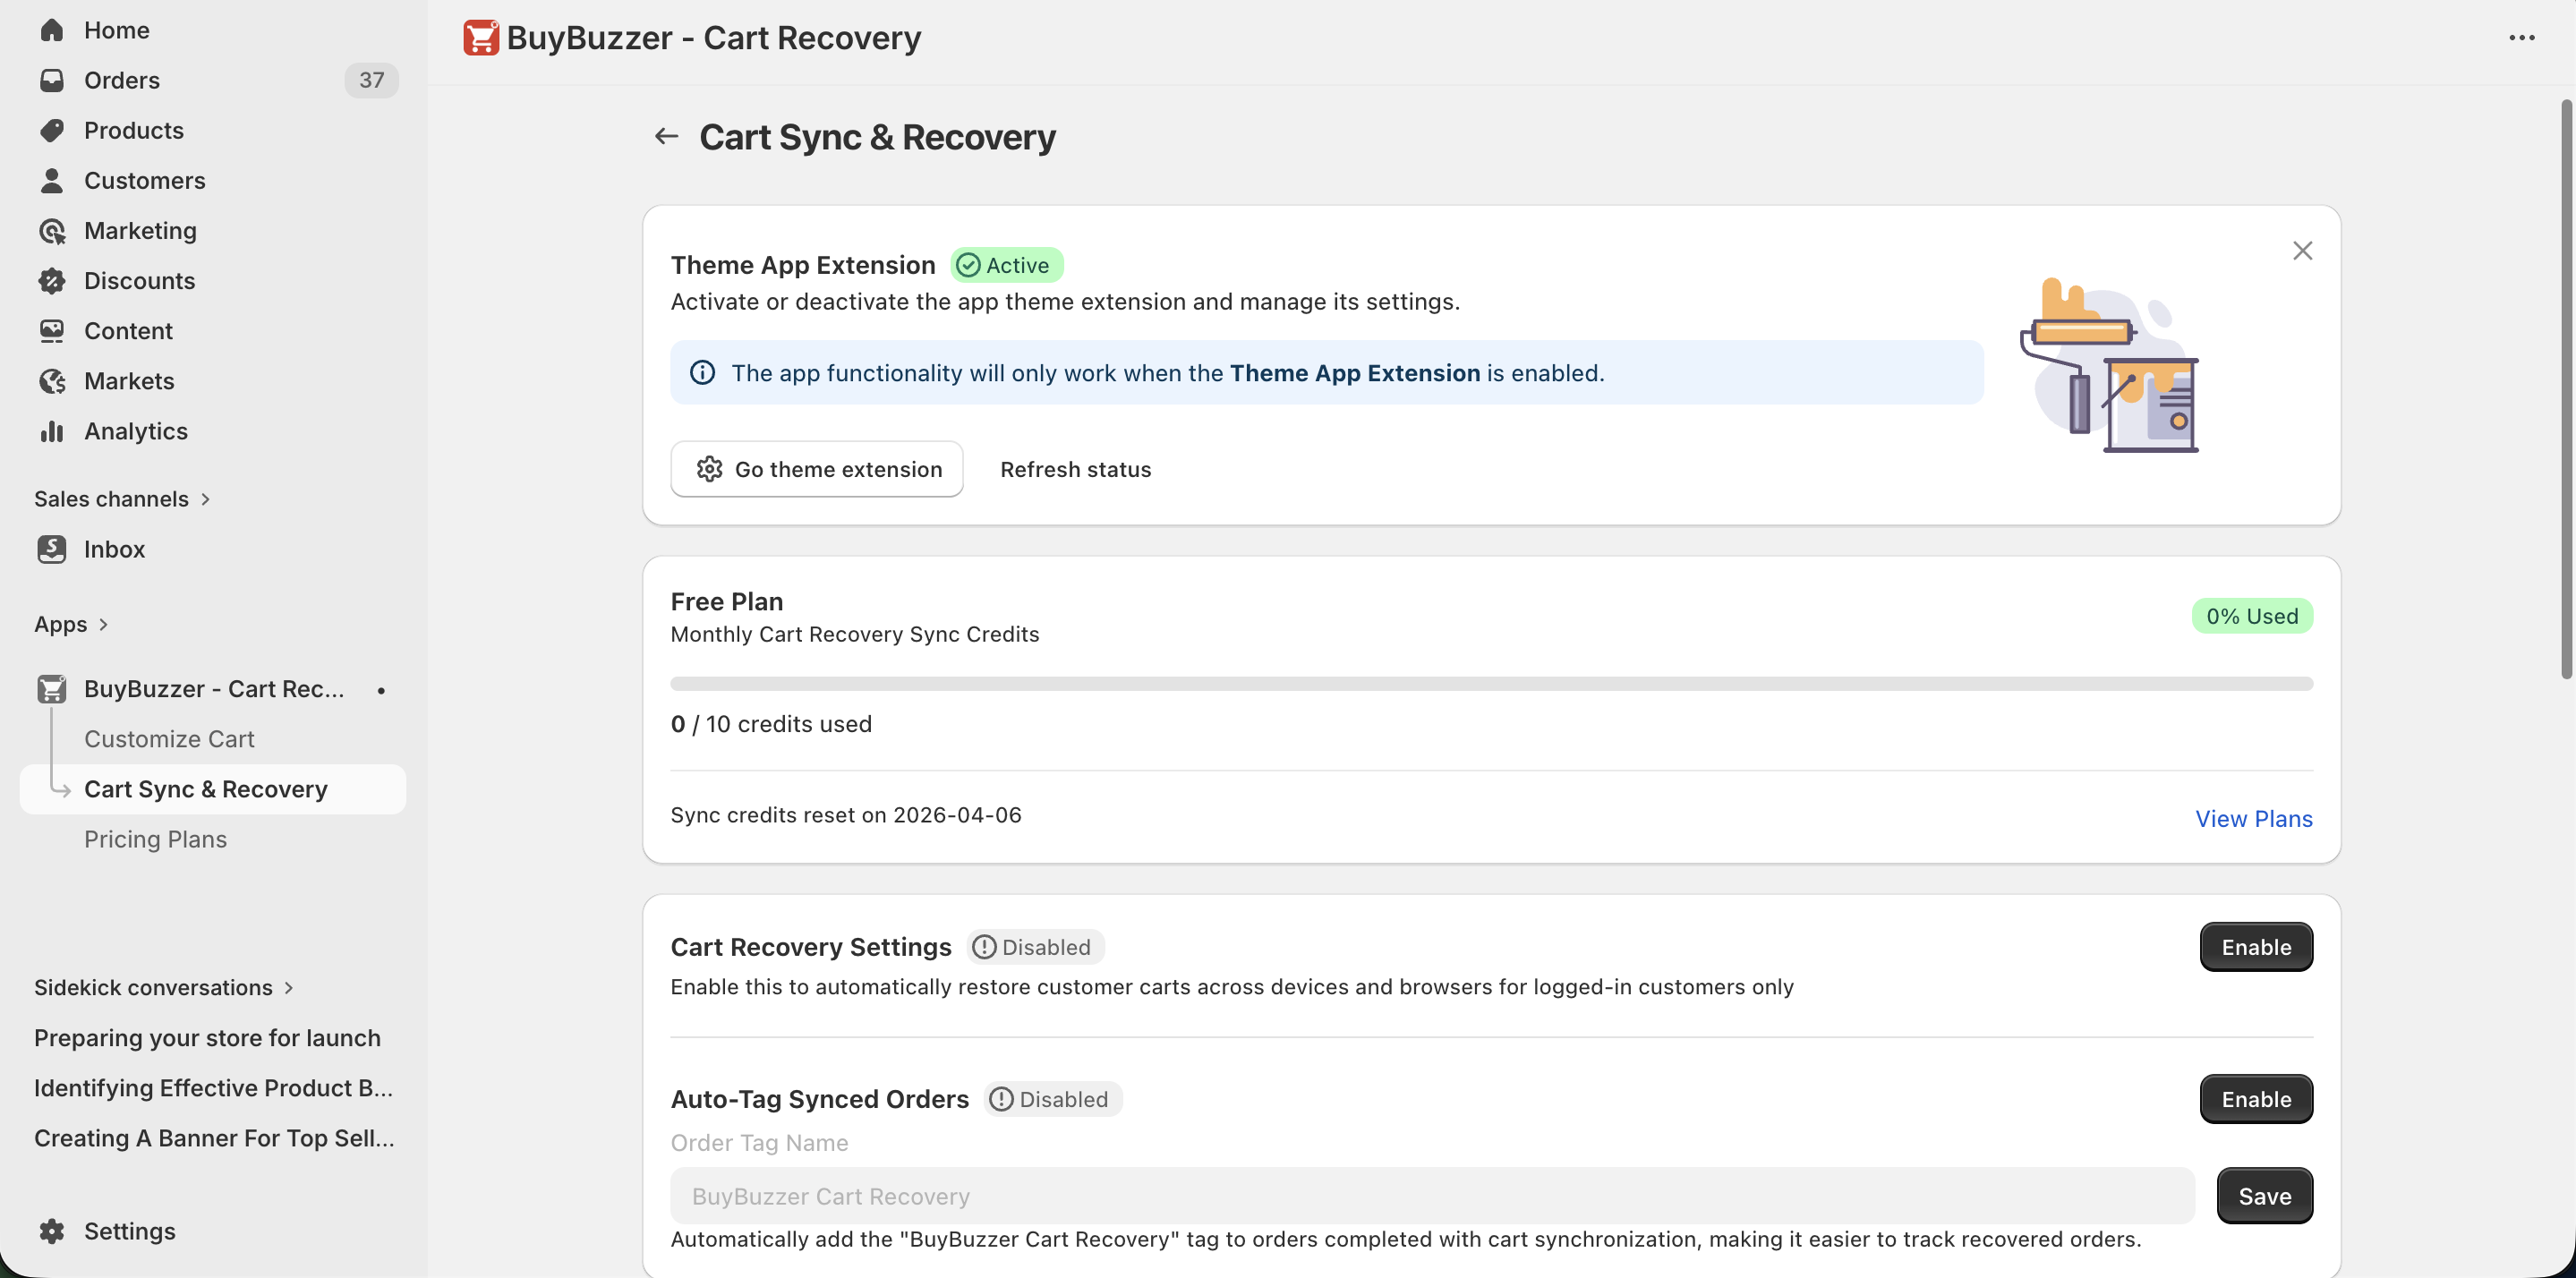Open View Plans link
Image resolution: width=2576 pixels, height=1278 pixels.
pos(2253,818)
